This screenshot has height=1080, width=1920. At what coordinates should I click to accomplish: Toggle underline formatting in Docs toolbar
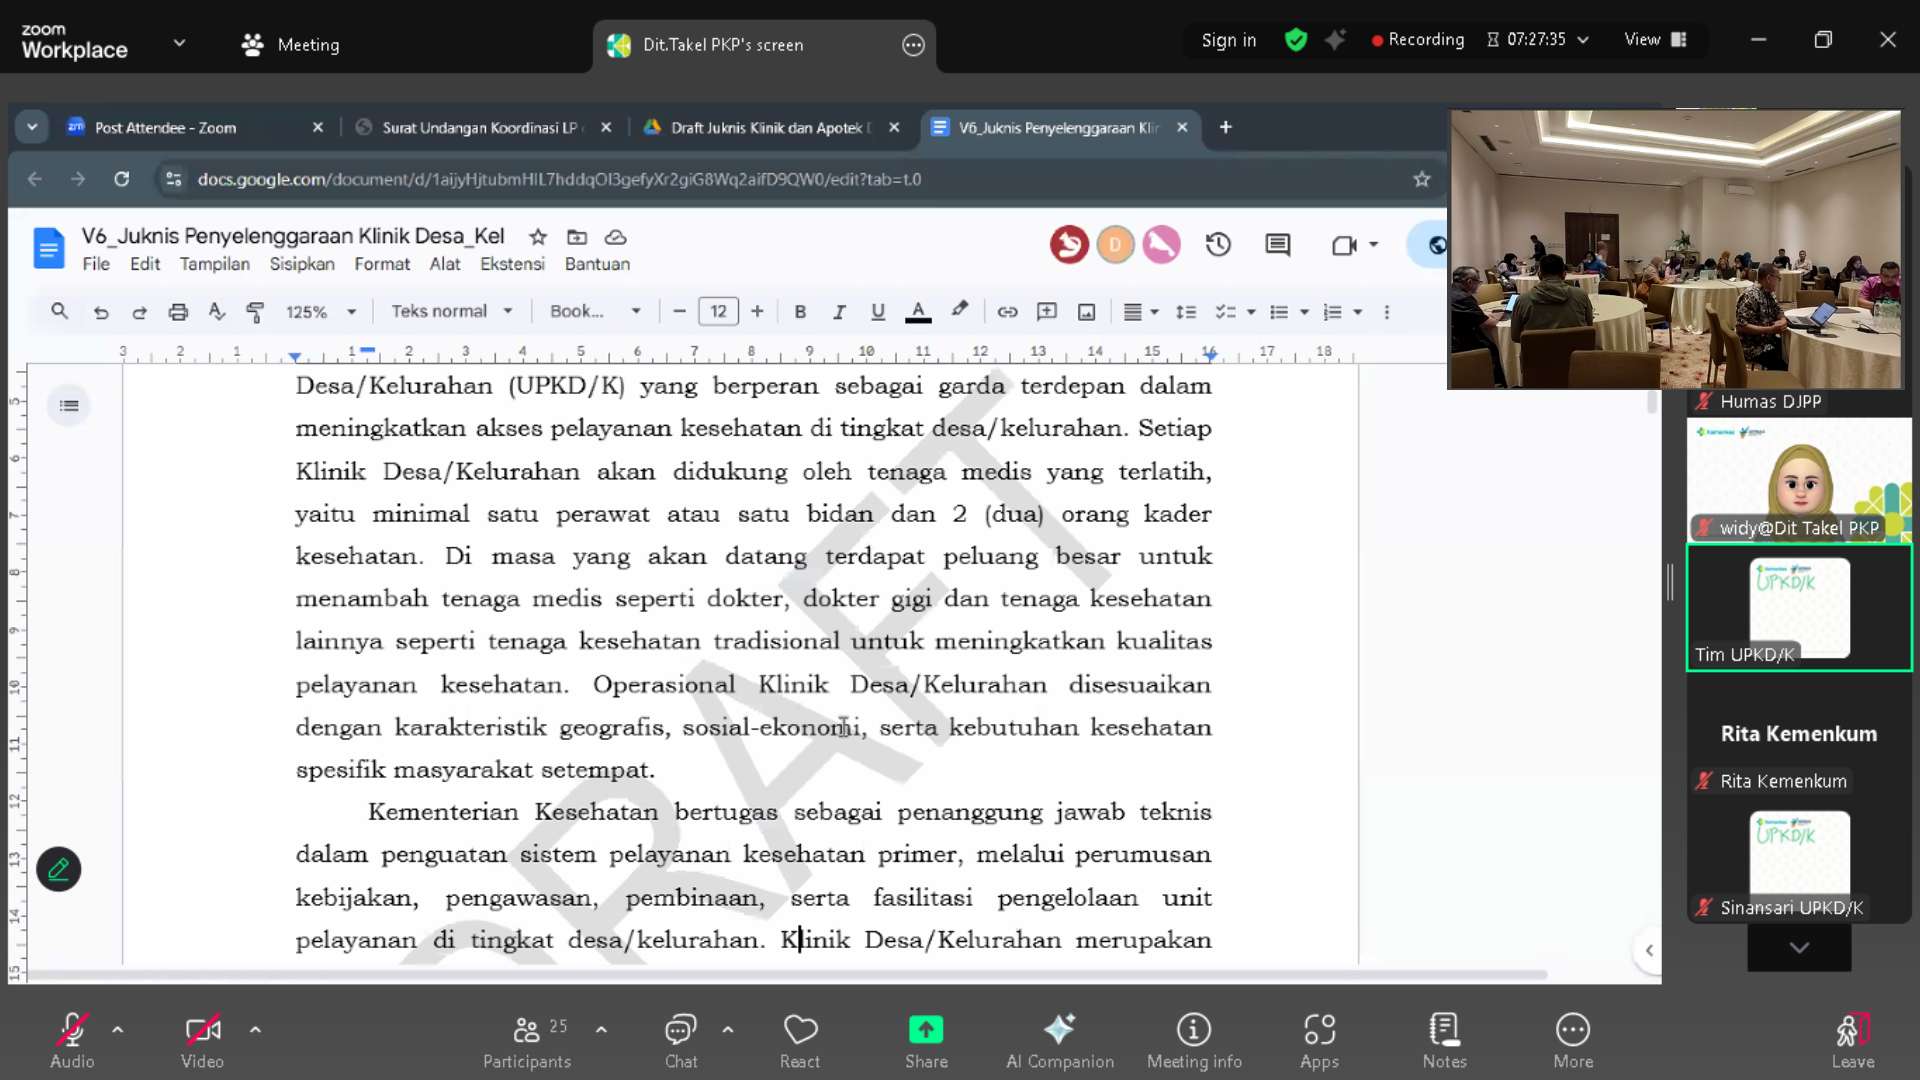click(878, 312)
